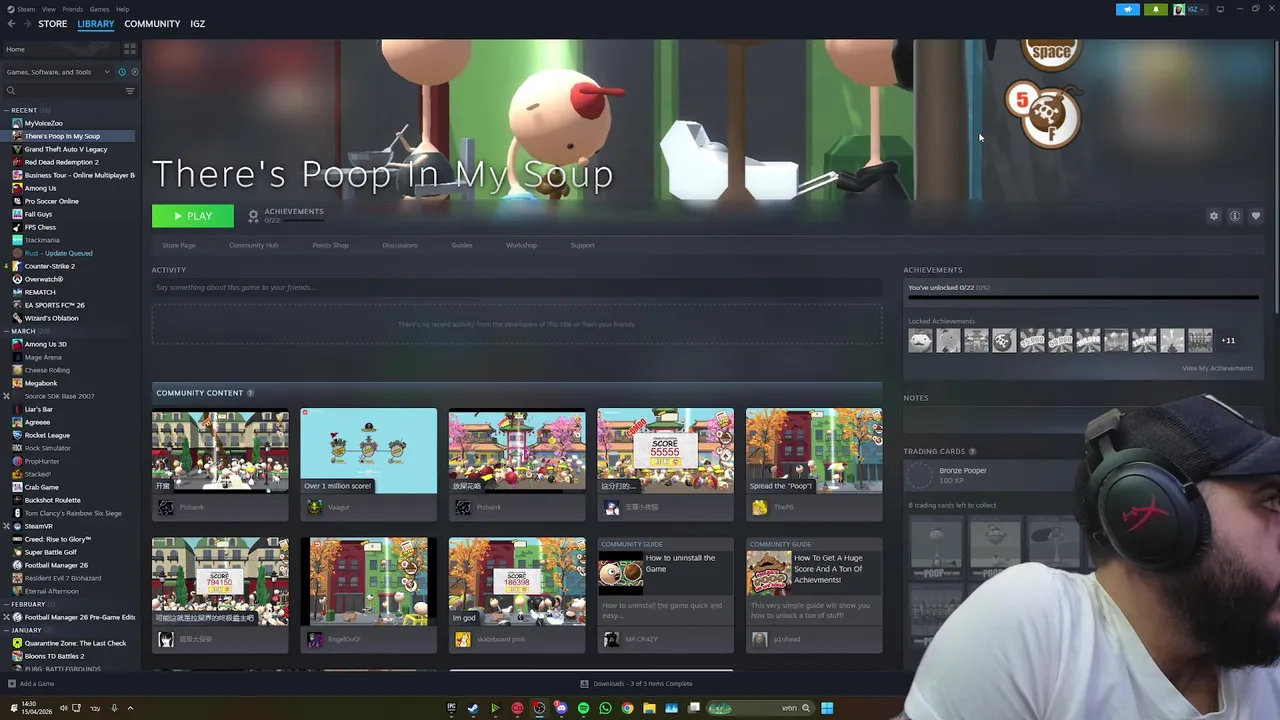The width and height of the screenshot is (1280, 720).
Task: Open the IGZ profile tab
Action: click(197, 24)
